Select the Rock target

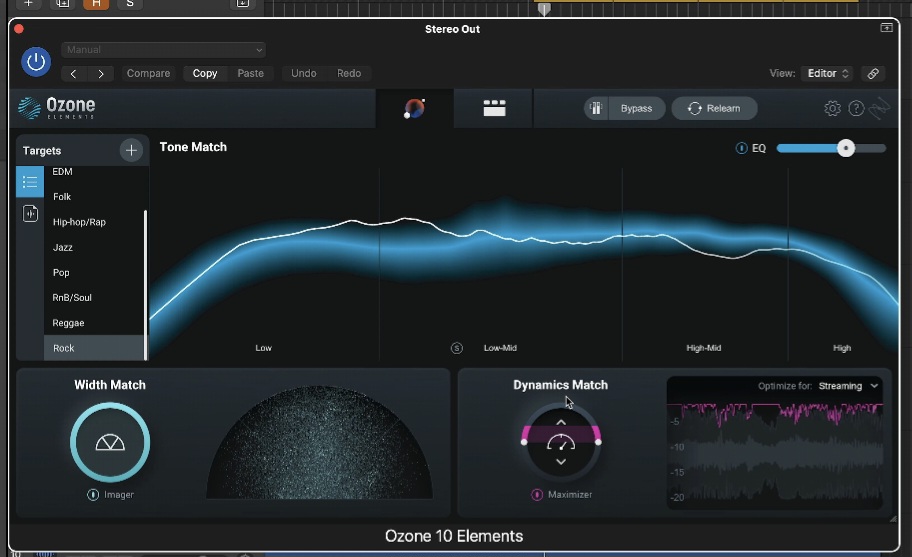pos(94,348)
